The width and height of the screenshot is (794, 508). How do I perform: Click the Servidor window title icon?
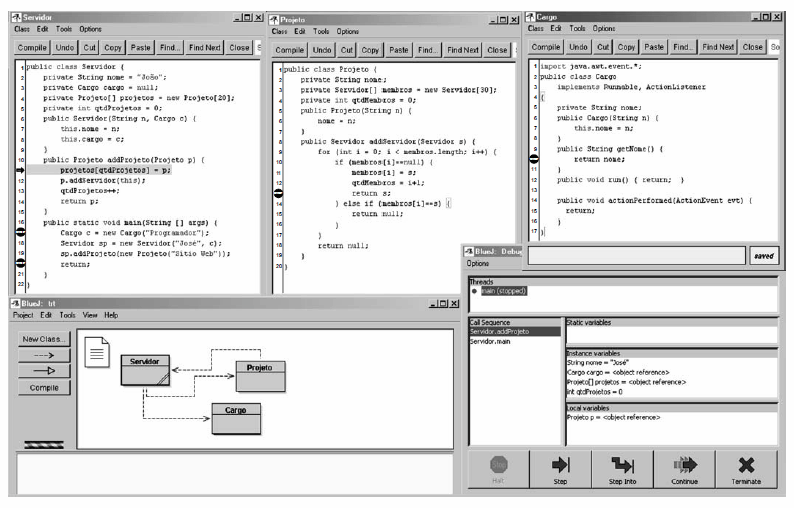pos(16,18)
